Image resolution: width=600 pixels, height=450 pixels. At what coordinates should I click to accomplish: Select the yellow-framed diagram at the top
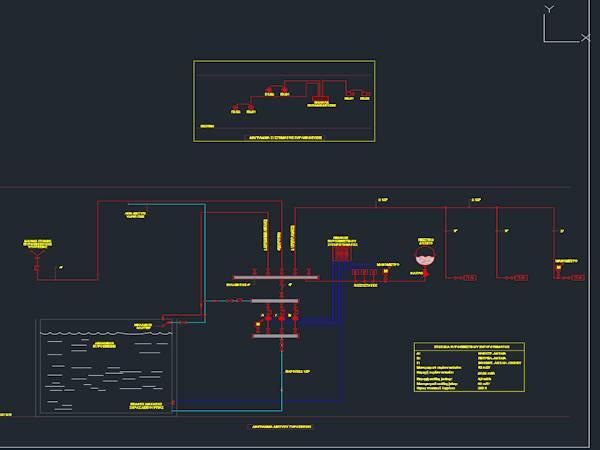[x=284, y=101]
